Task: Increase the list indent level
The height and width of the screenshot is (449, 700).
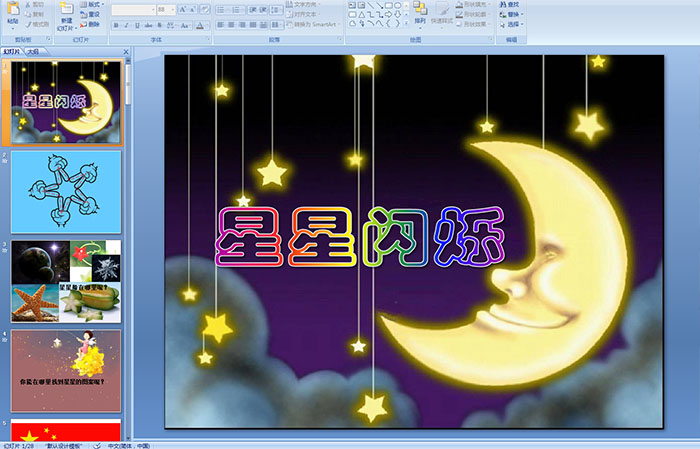Action: point(263,10)
